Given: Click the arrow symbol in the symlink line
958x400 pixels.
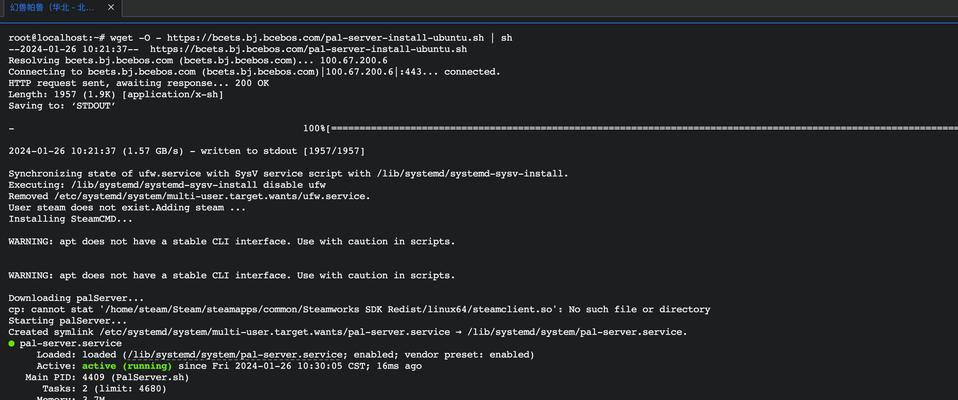Looking at the screenshot, I should pyautogui.click(x=458, y=332).
